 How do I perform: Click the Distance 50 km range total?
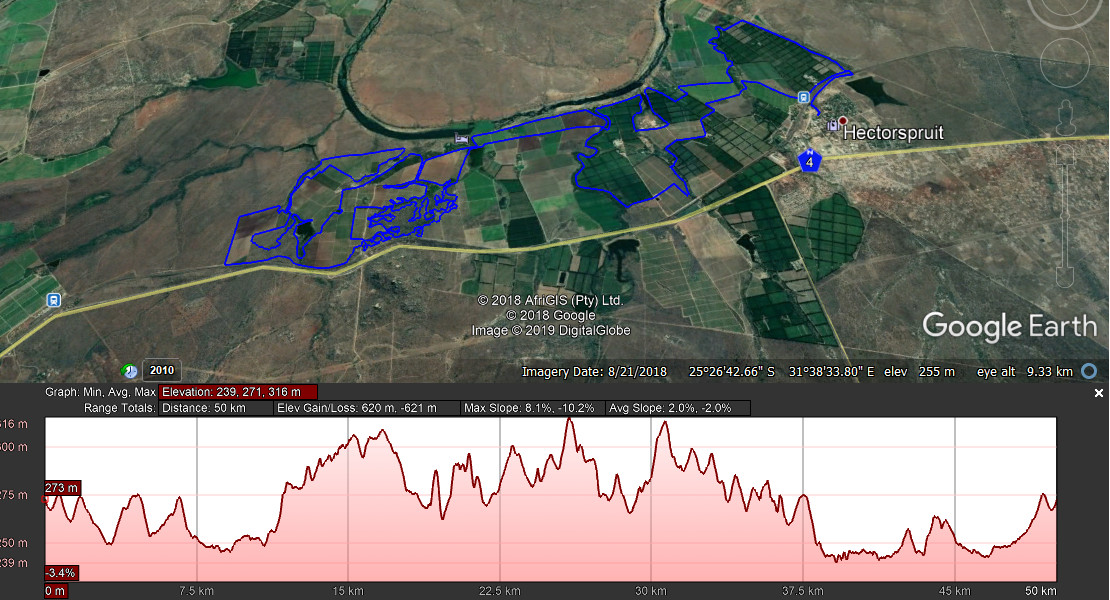pyautogui.click(x=214, y=408)
